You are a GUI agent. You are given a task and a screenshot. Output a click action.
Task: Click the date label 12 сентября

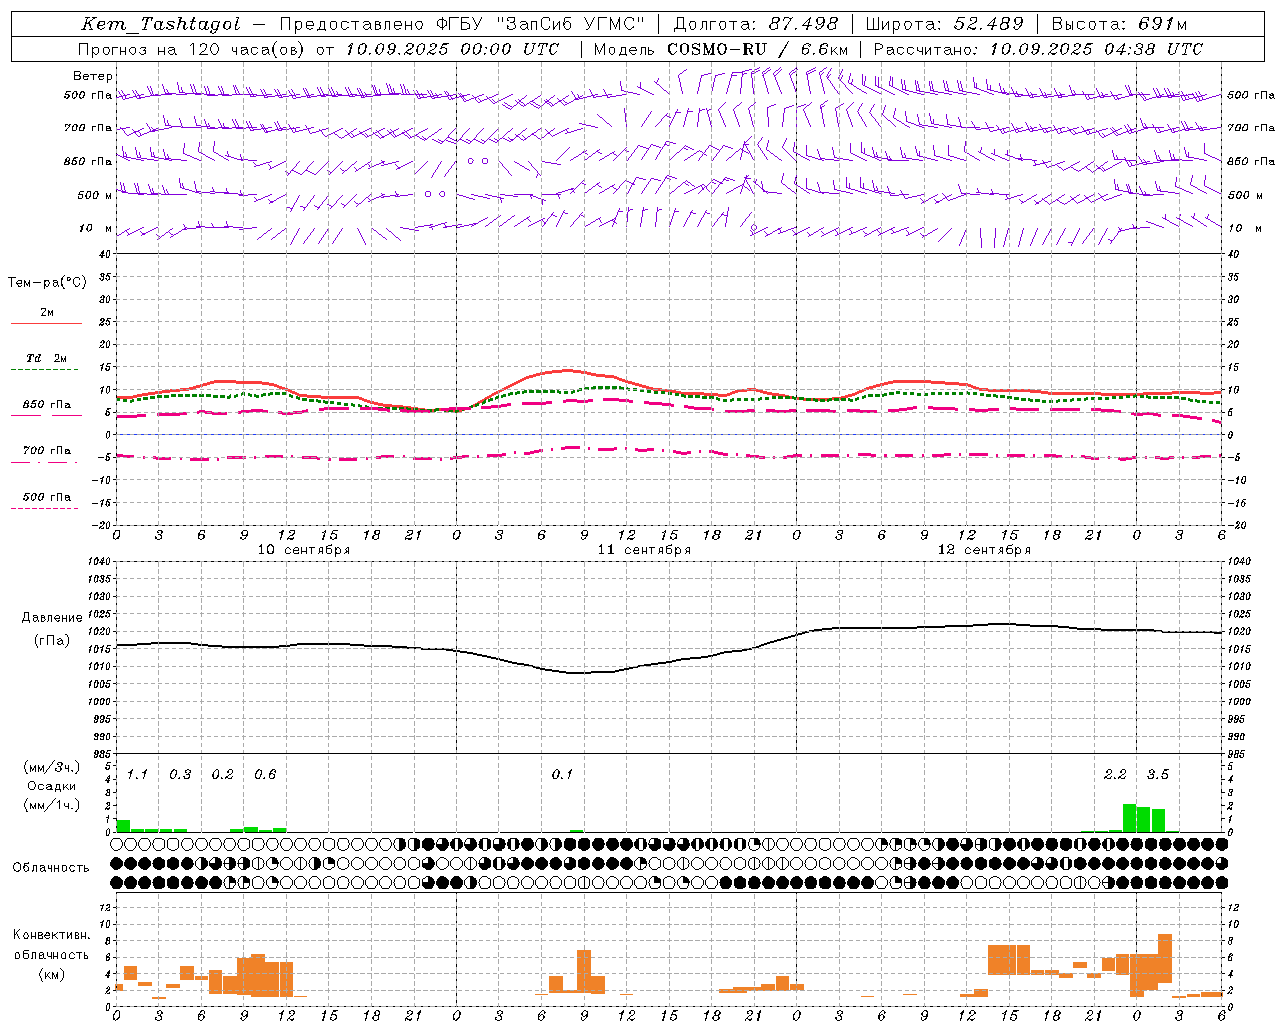coord(984,550)
